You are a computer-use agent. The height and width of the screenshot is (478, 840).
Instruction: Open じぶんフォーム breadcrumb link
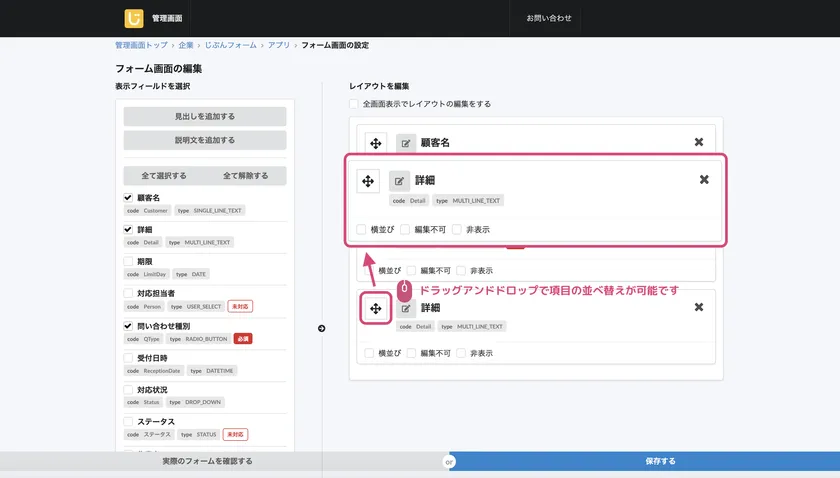coord(229,45)
